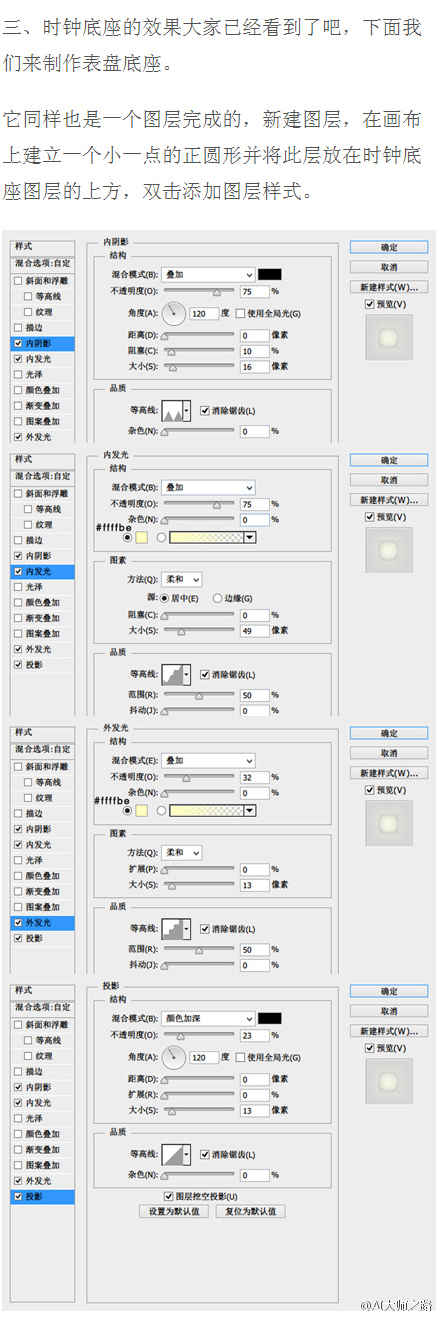The width and height of the screenshot is (438, 1318).
Task: Select 渐变叠加 in fourth dialog list
Action: click(43, 1149)
